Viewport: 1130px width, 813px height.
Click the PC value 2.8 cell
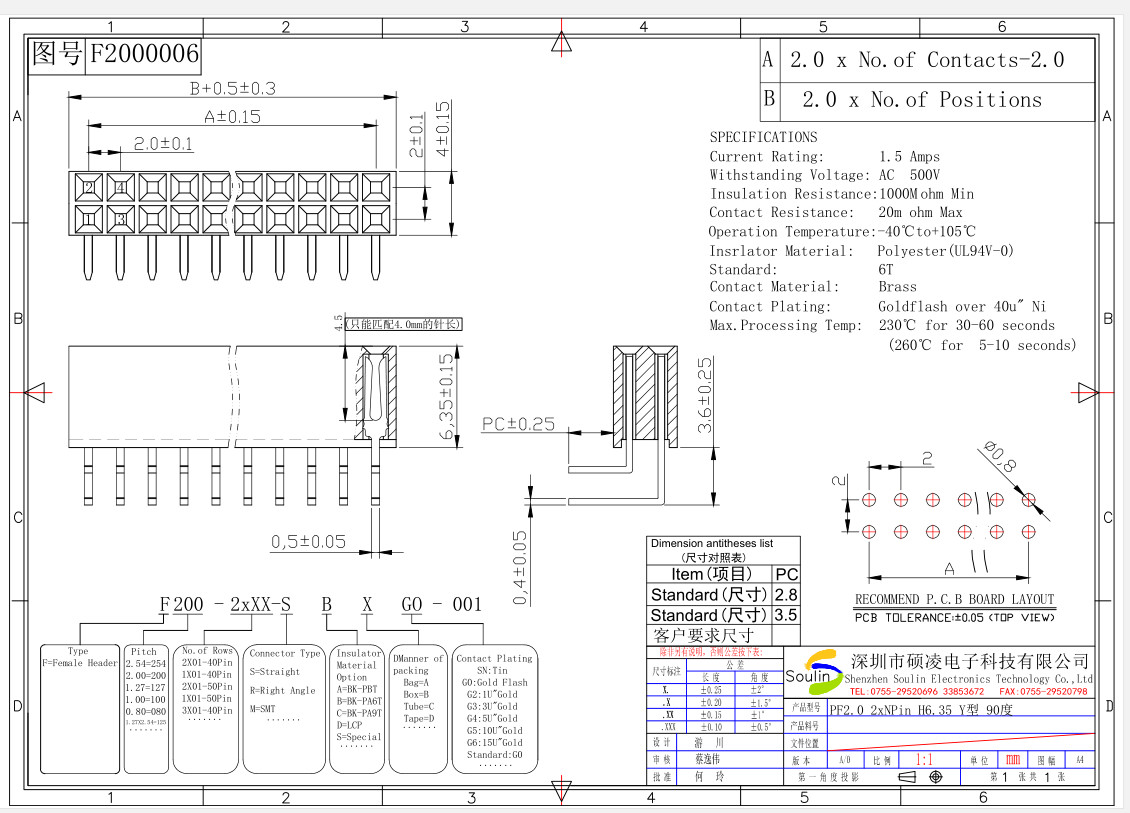(787, 594)
